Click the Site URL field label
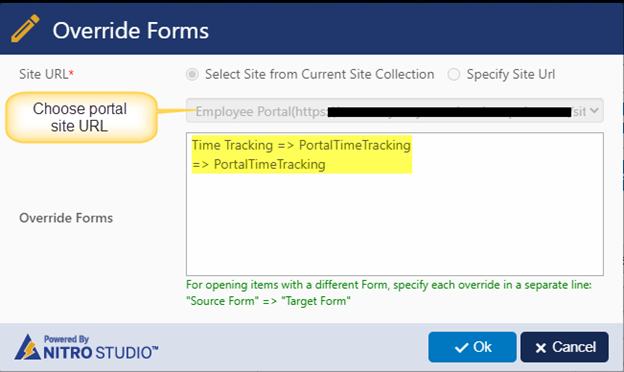Viewport: 624px width, 372px height. click(46, 74)
